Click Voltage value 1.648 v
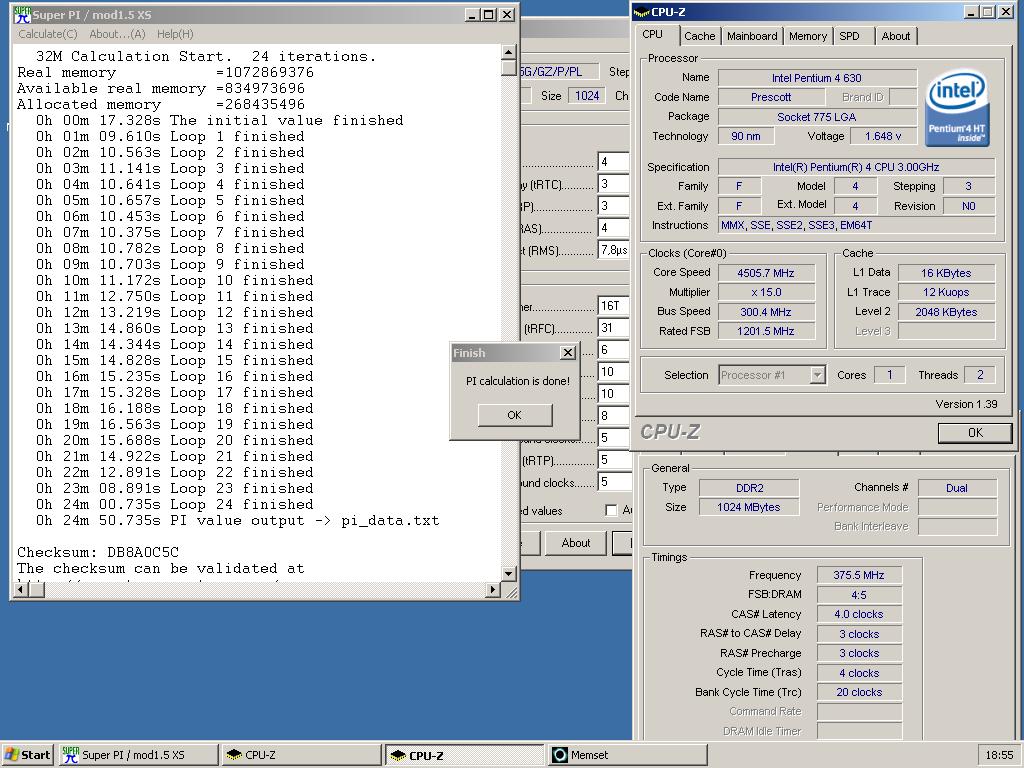 pyautogui.click(x=883, y=136)
